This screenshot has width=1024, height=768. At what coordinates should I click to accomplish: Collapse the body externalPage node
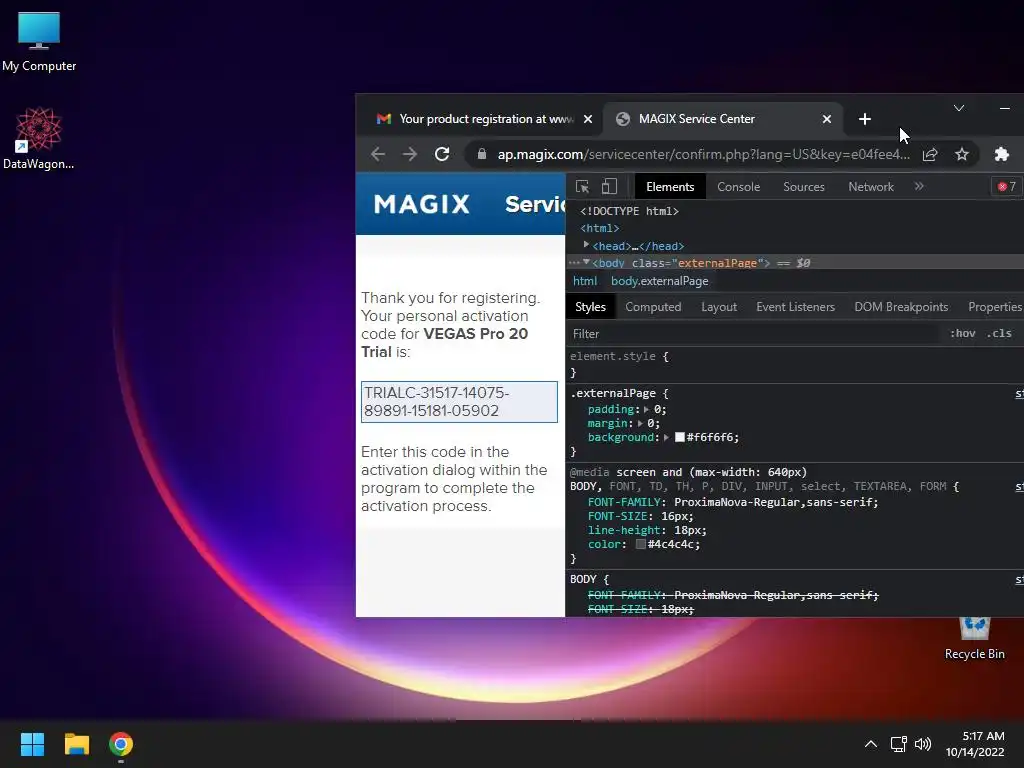coord(586,262)
